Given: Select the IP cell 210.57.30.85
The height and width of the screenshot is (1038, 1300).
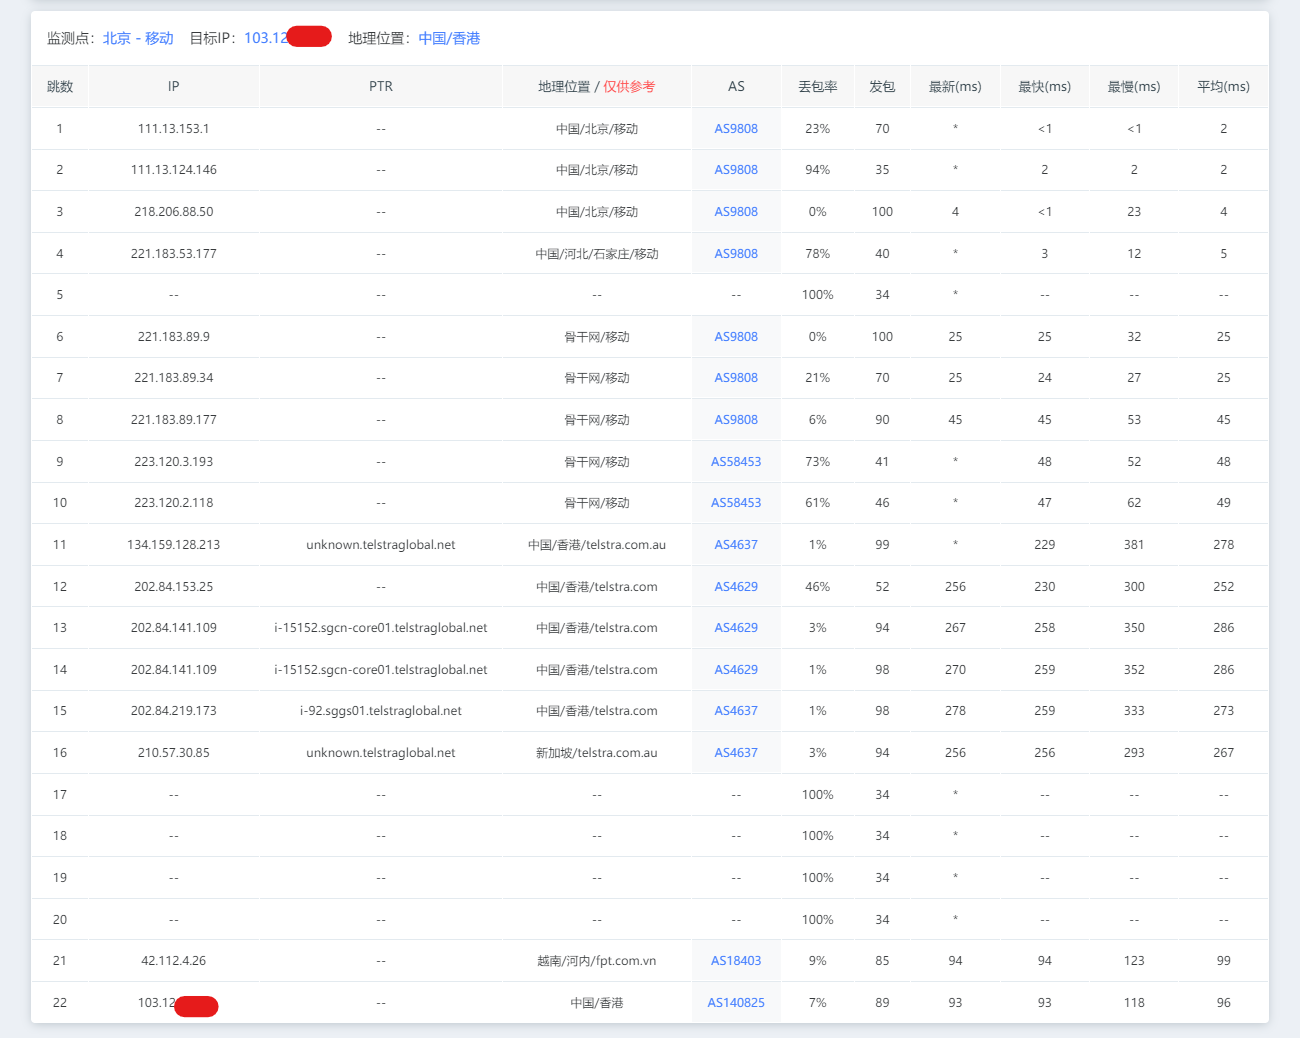Looking at the screenshot, I should (174, 753).
